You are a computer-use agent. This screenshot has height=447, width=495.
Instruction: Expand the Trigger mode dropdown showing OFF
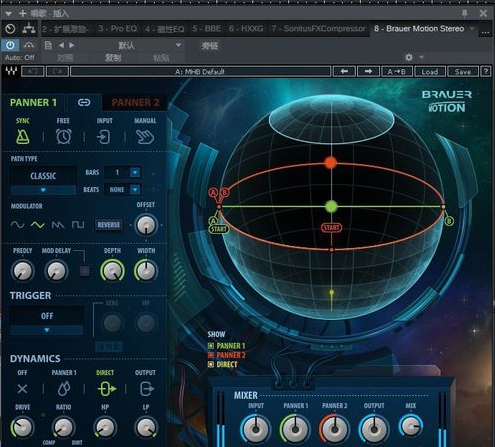(47, 330)
